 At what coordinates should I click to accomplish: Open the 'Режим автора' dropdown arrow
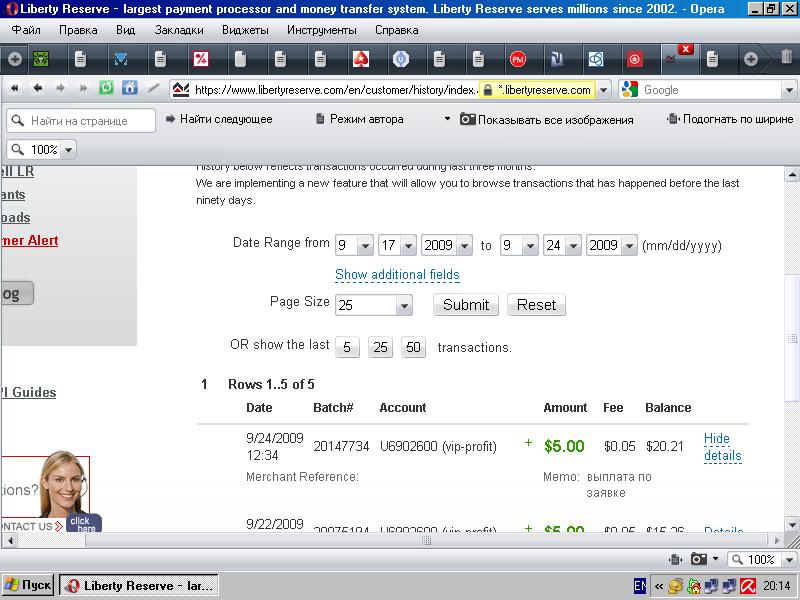pos(447,119)
